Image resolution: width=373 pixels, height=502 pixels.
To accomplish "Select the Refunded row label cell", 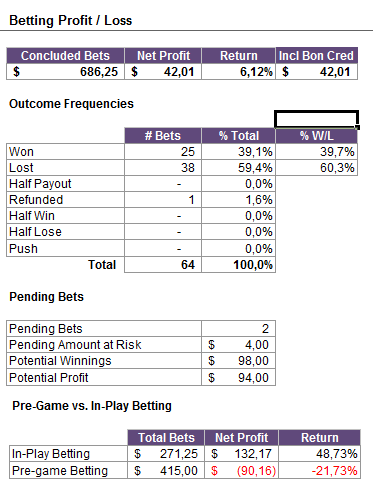I will pyautogui.click(x=65, y=200).
